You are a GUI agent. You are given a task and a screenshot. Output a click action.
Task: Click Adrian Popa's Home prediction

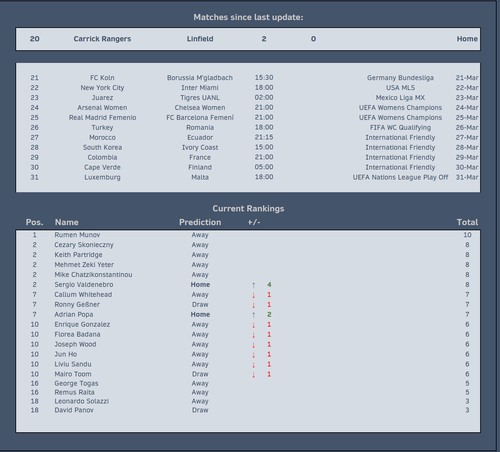[200, 315]
